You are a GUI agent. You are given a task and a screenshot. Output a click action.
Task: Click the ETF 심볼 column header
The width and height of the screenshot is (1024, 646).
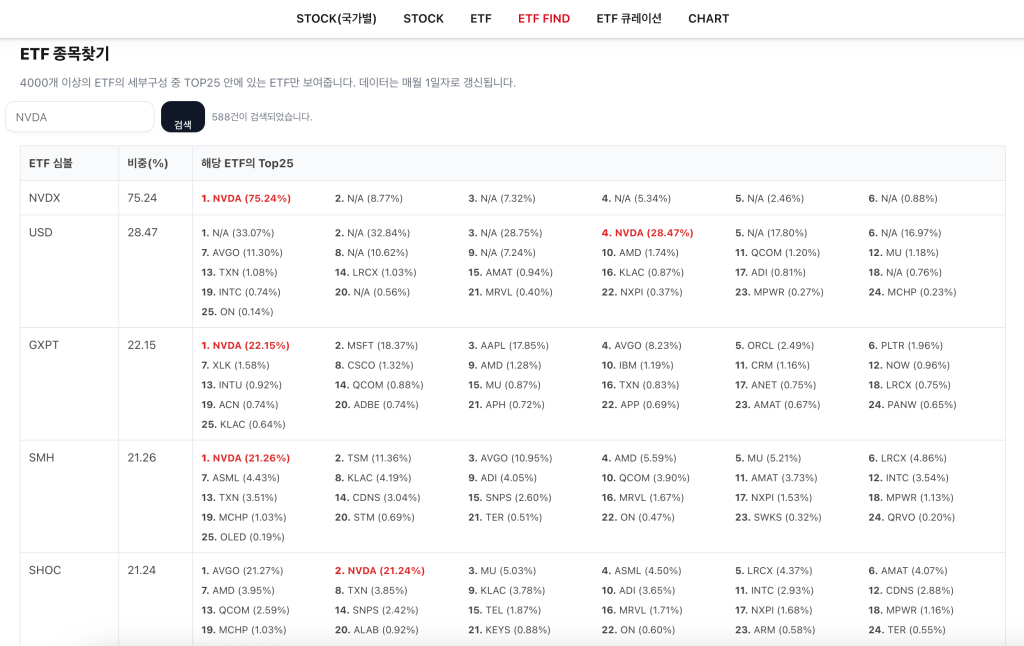click(x=51, y=164)
